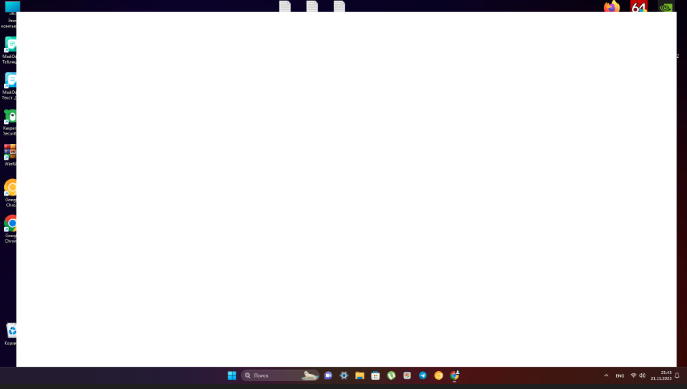The height and width of the screenshot is (389, 687).
Task: Open the volume speaker control
Action: 642,375
